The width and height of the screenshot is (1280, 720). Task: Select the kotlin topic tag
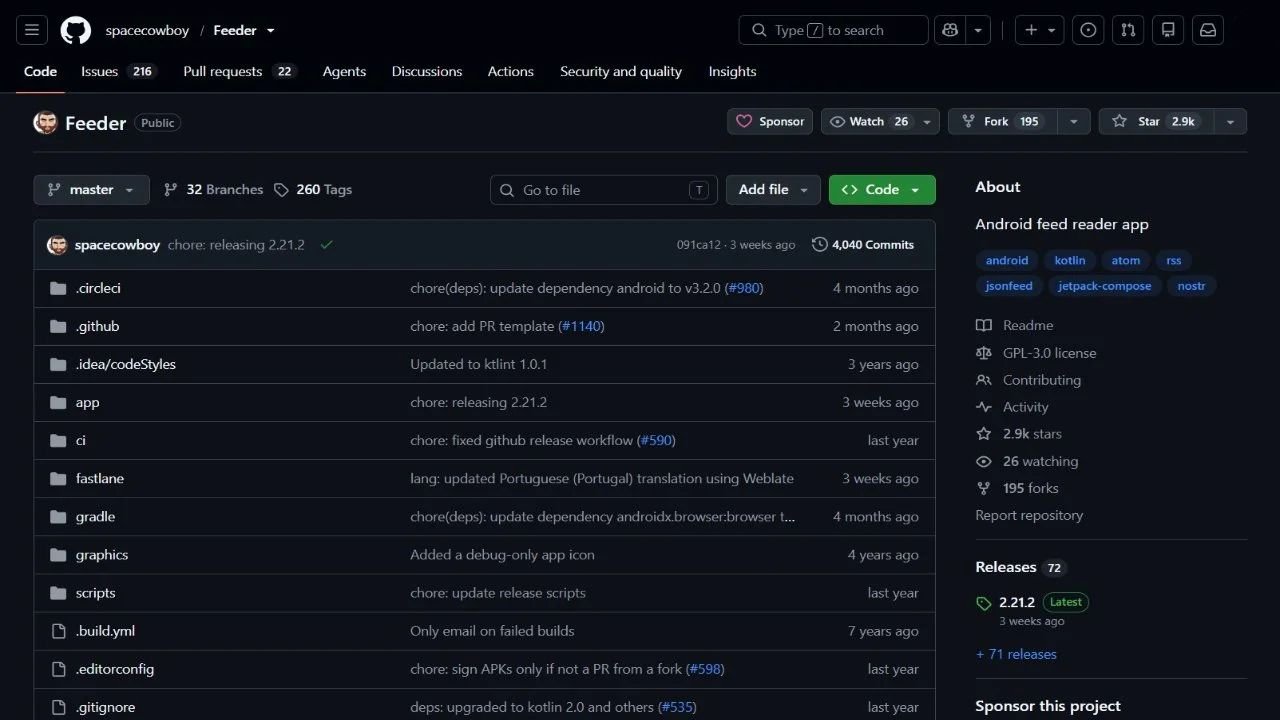(1070, 260)
